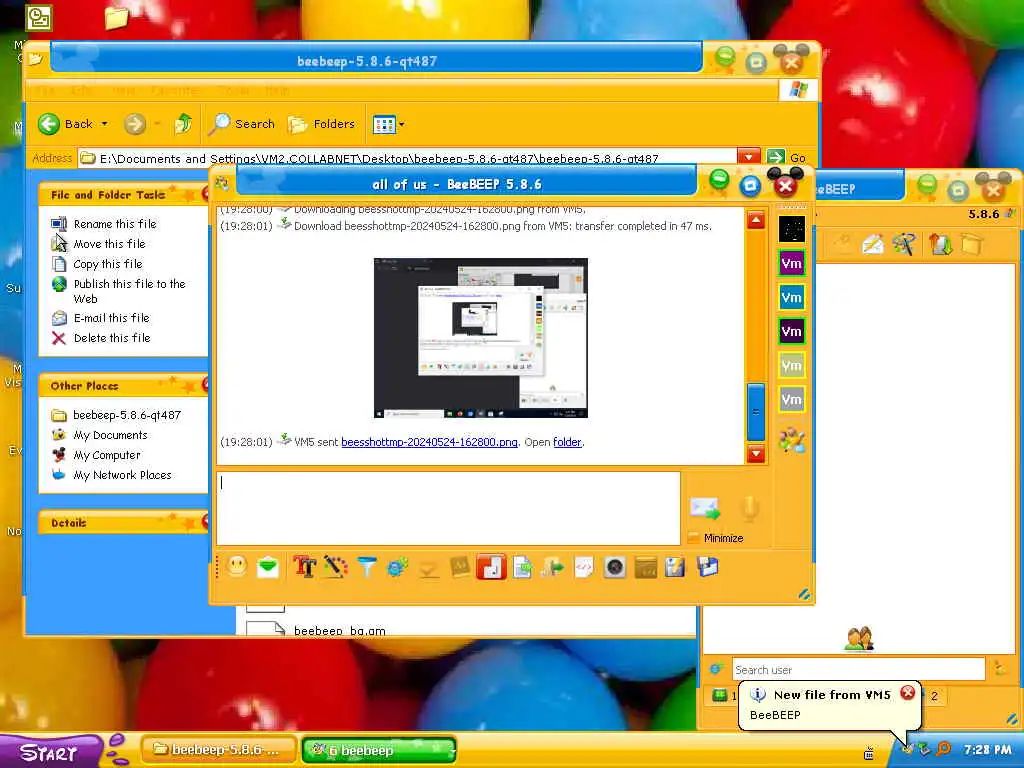Click 'Rename this file' task
This screenshot has width=1024, height=768.
115,224
